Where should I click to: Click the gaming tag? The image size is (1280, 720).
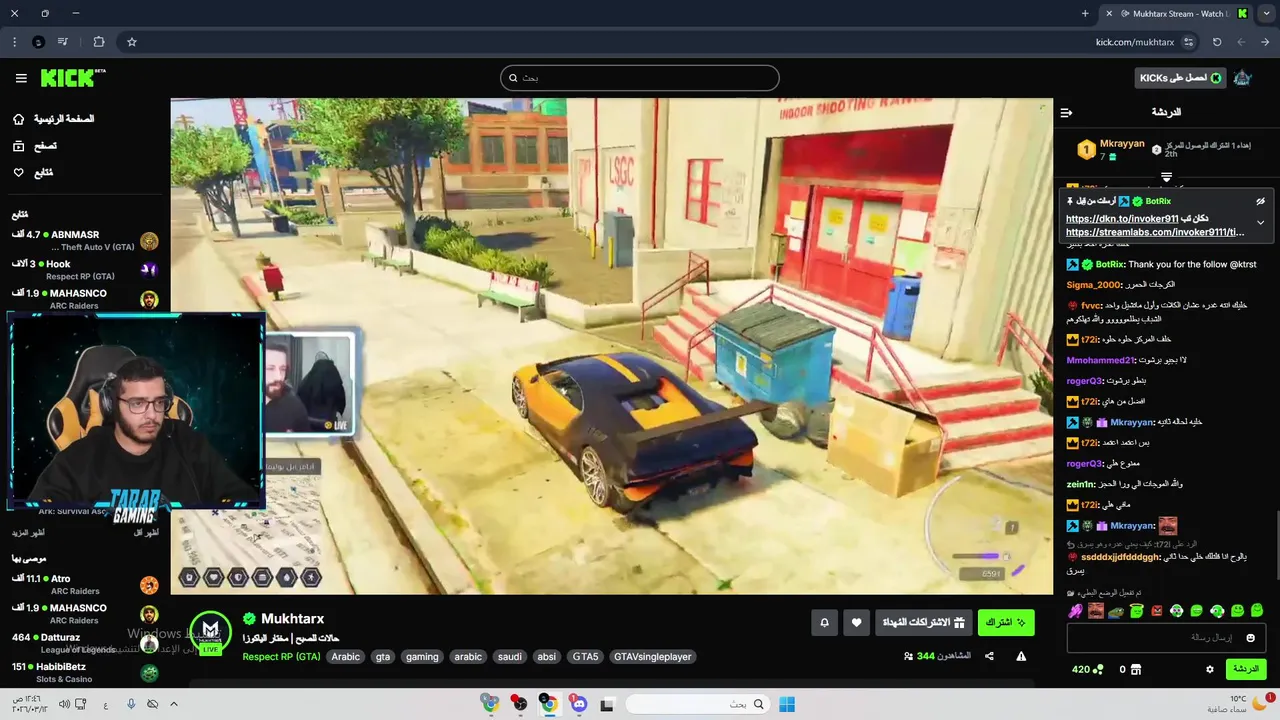pyautogui.click(x=422, y=657)
